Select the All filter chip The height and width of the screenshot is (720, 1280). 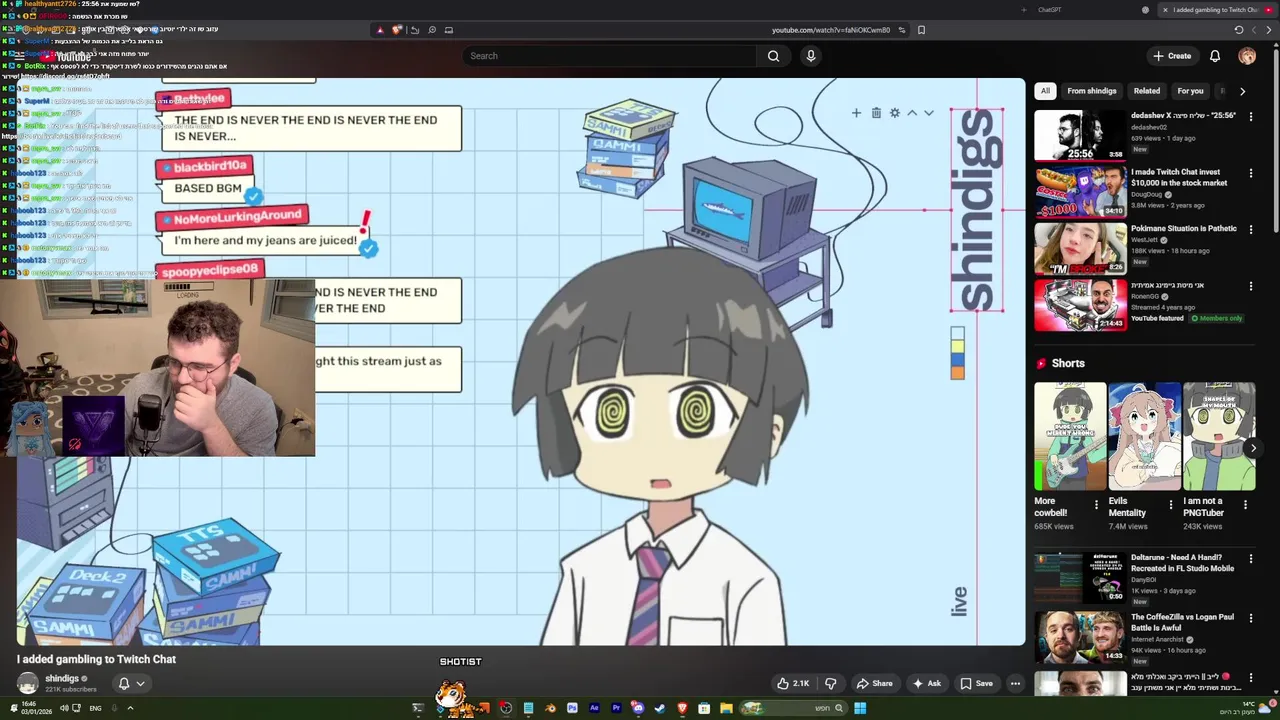(x=1045, y=91)
